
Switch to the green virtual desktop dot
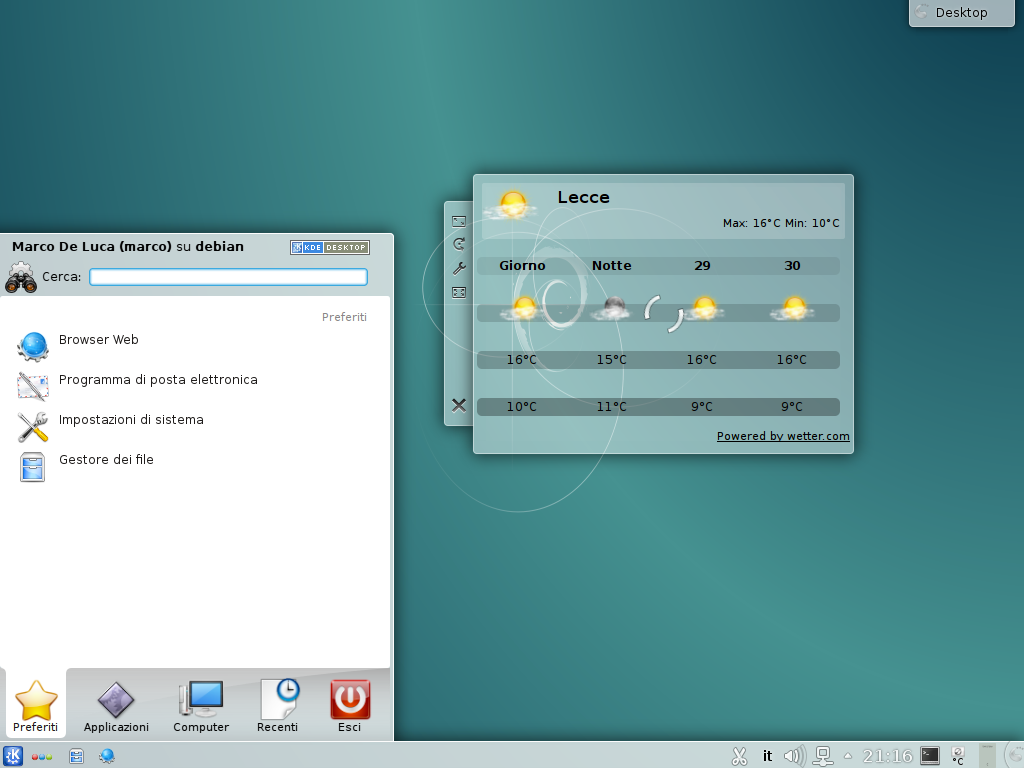49,757
